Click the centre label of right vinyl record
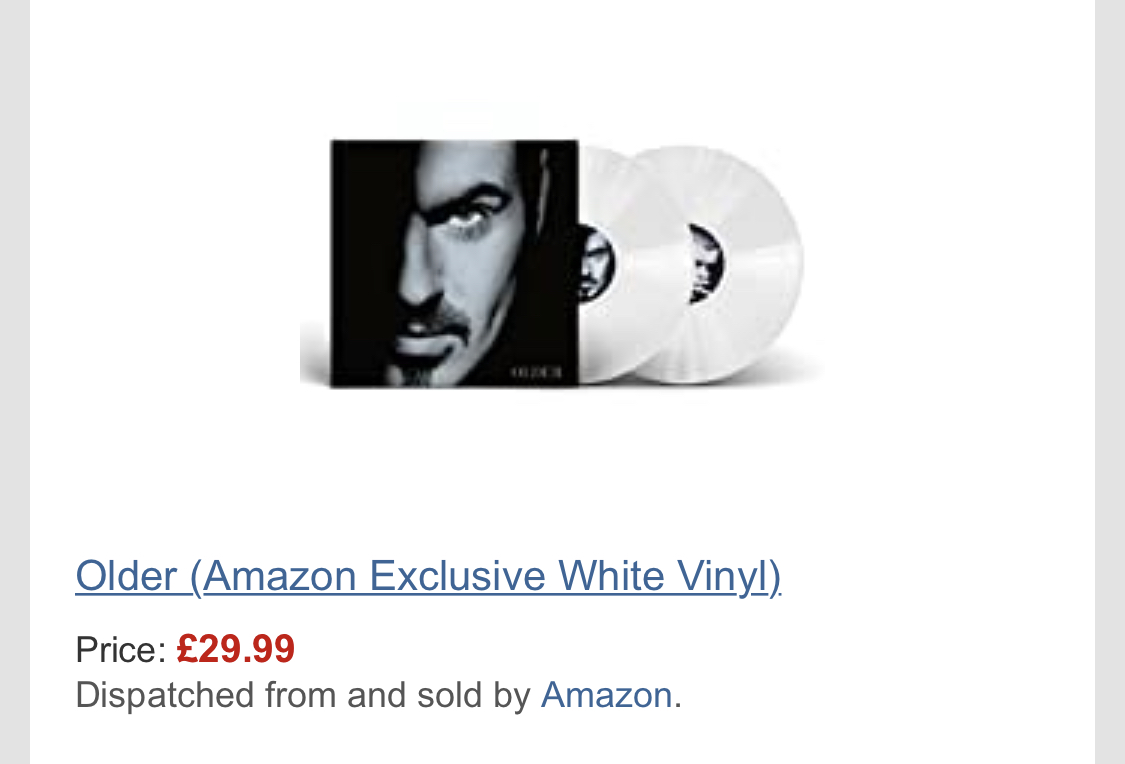Viewport: 1125px width, 764px height. 706,263
